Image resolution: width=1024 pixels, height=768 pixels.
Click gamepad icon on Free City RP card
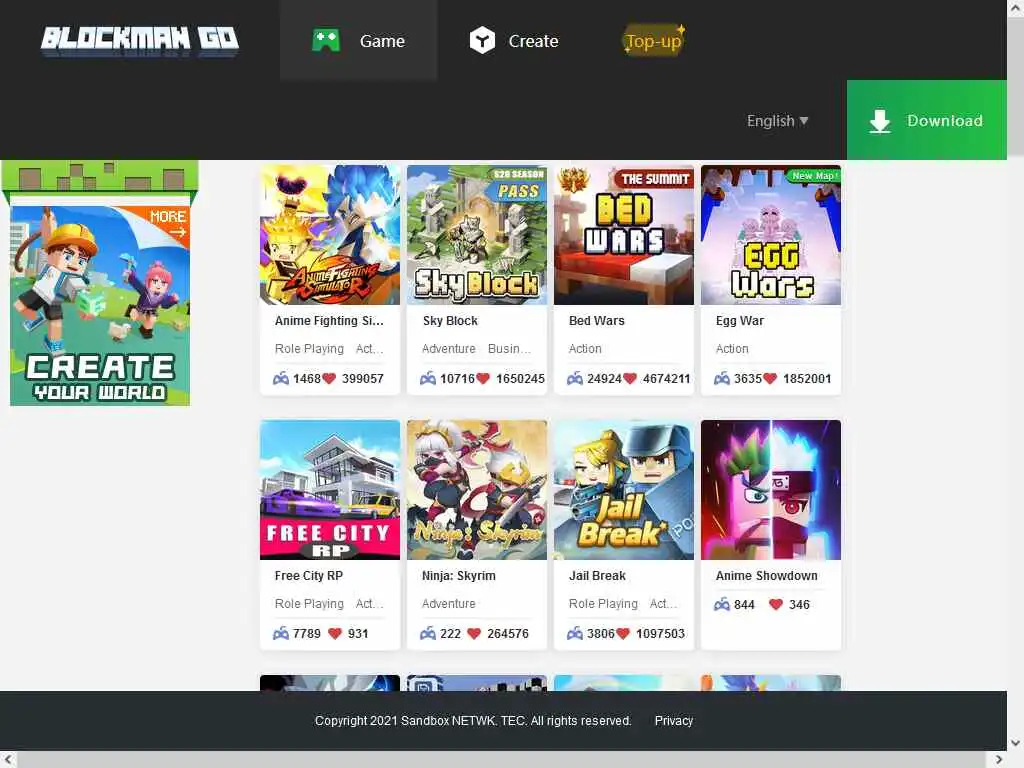(281, 633)
